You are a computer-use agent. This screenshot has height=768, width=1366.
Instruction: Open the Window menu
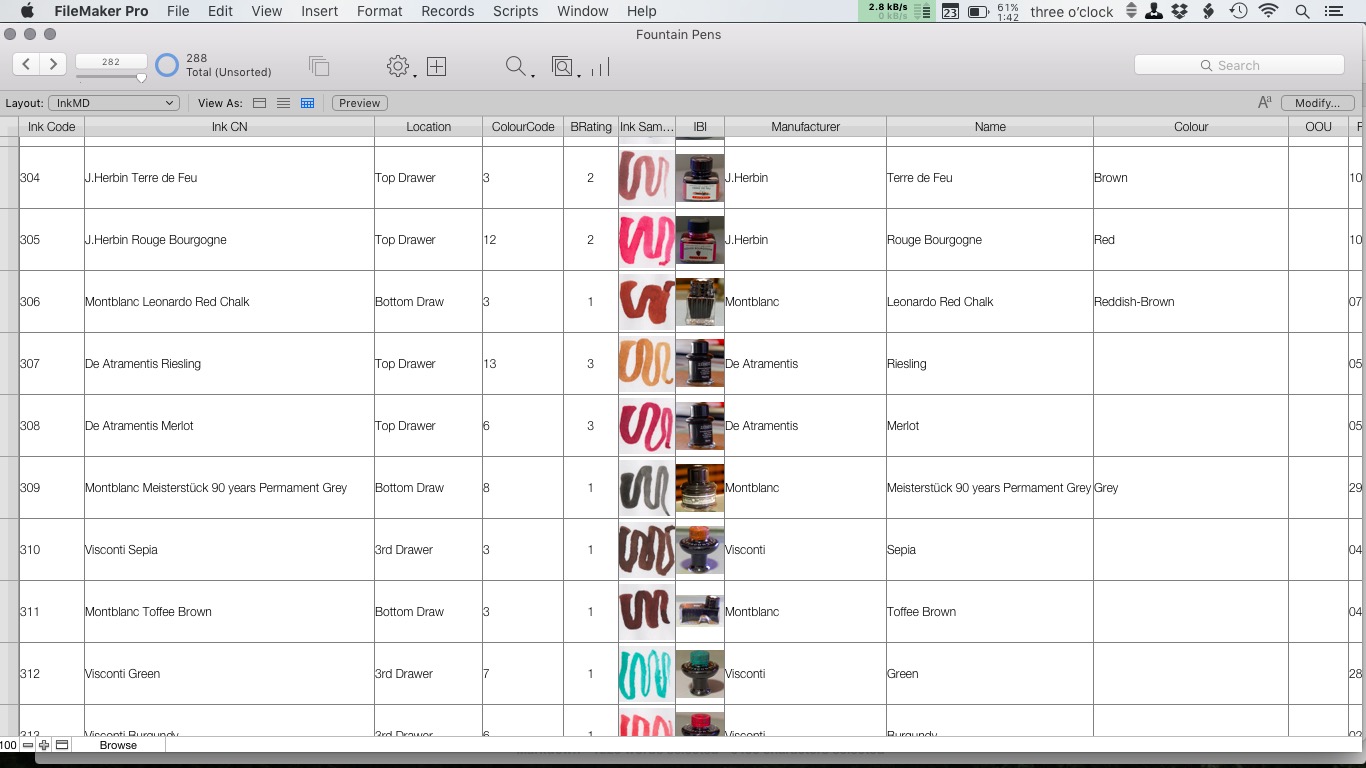tap(582, 11)
